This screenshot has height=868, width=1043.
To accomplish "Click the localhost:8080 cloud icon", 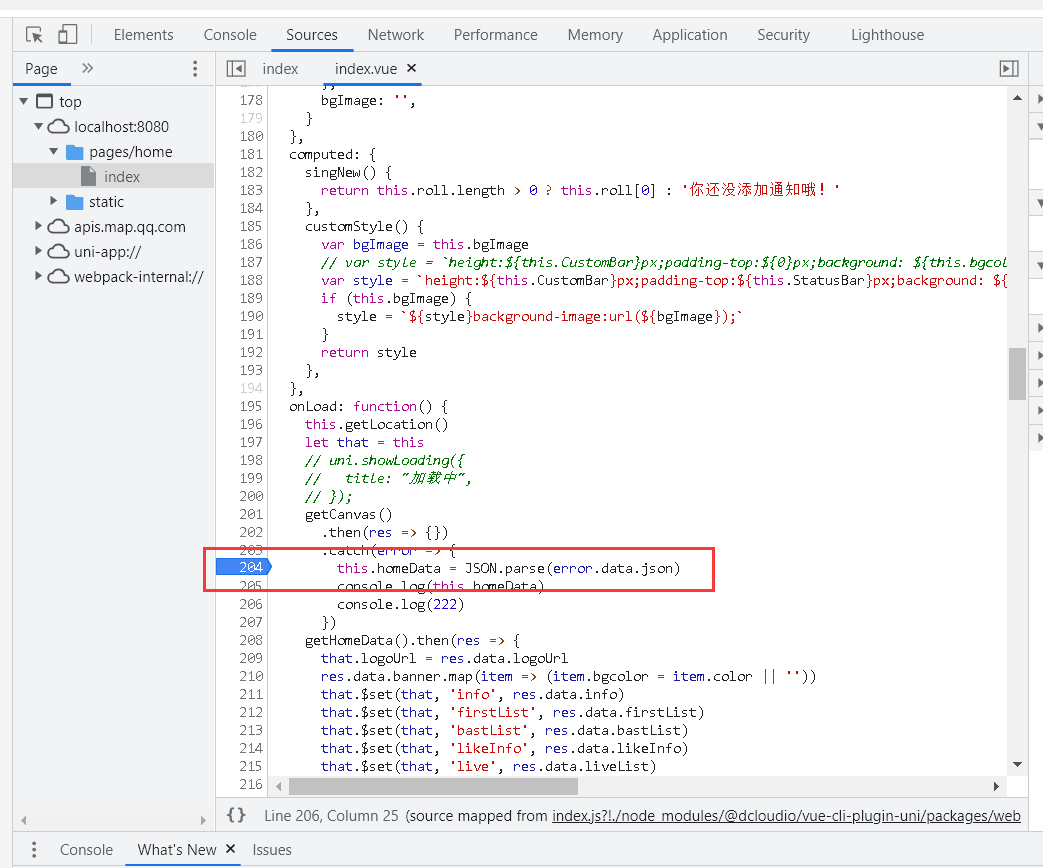I will click(x=59, y=126).
